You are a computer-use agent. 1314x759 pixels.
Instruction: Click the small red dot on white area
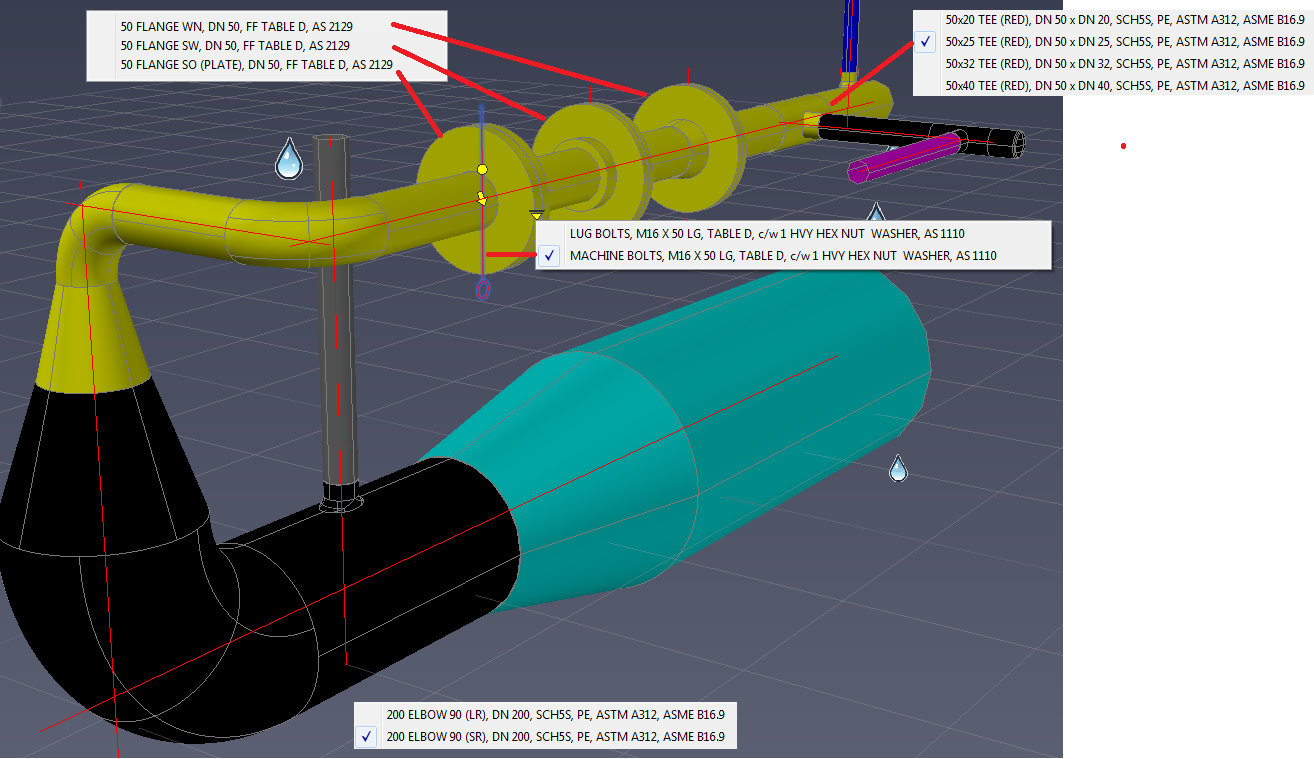(x=1124, y=146)
